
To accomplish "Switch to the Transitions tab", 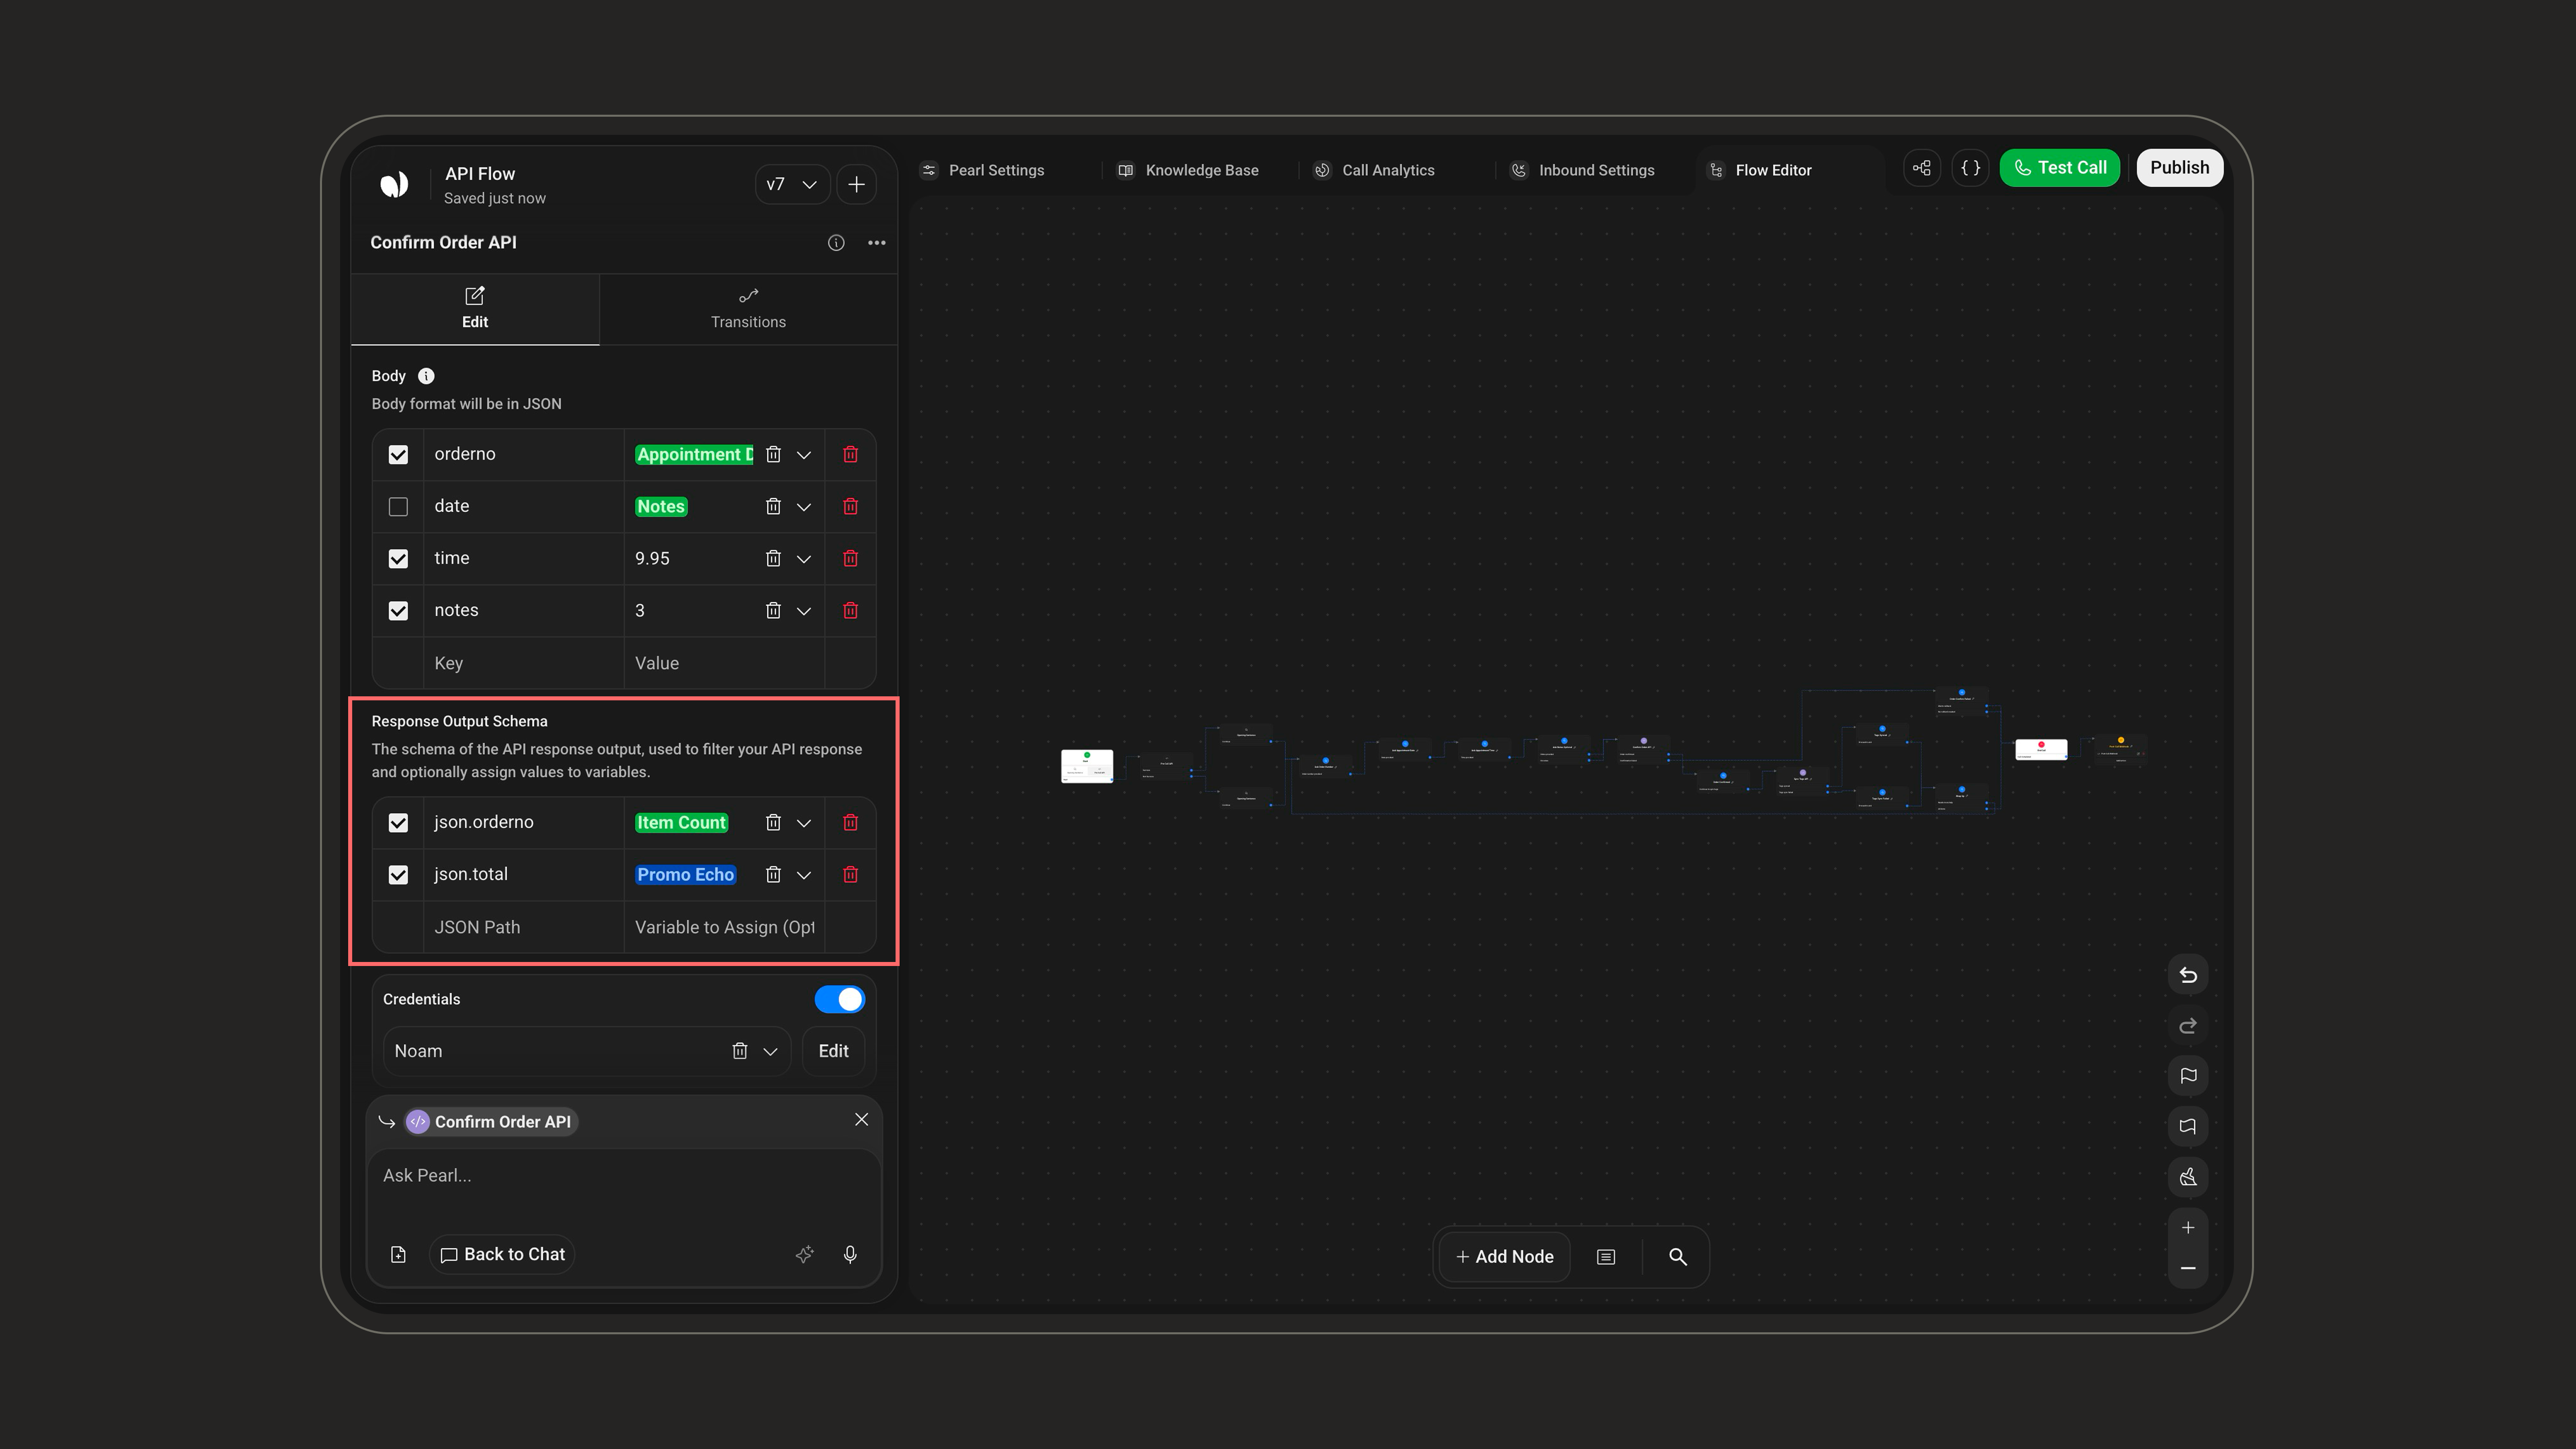I will pyautogui.click(x=748, y=309).
